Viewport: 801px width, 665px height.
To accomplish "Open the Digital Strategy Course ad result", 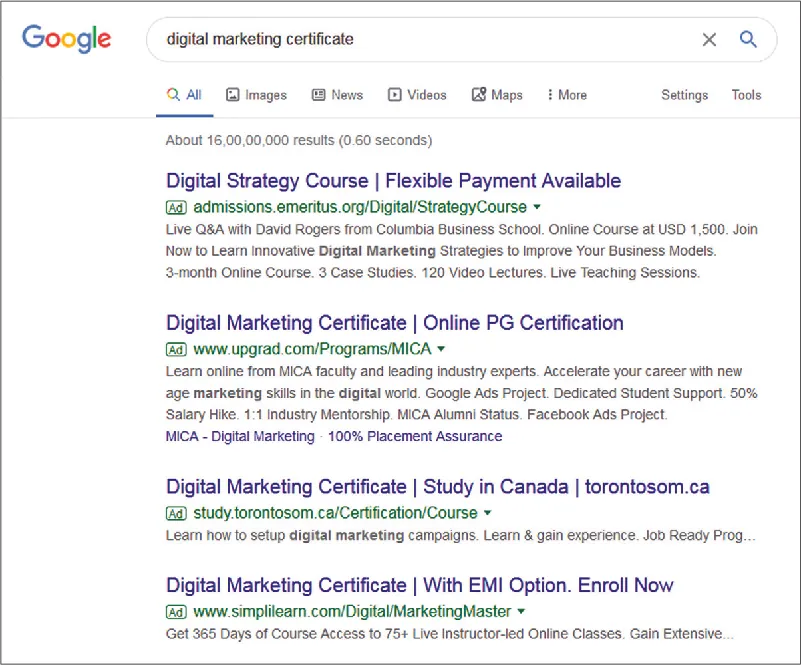I will [x=393, y=181].
